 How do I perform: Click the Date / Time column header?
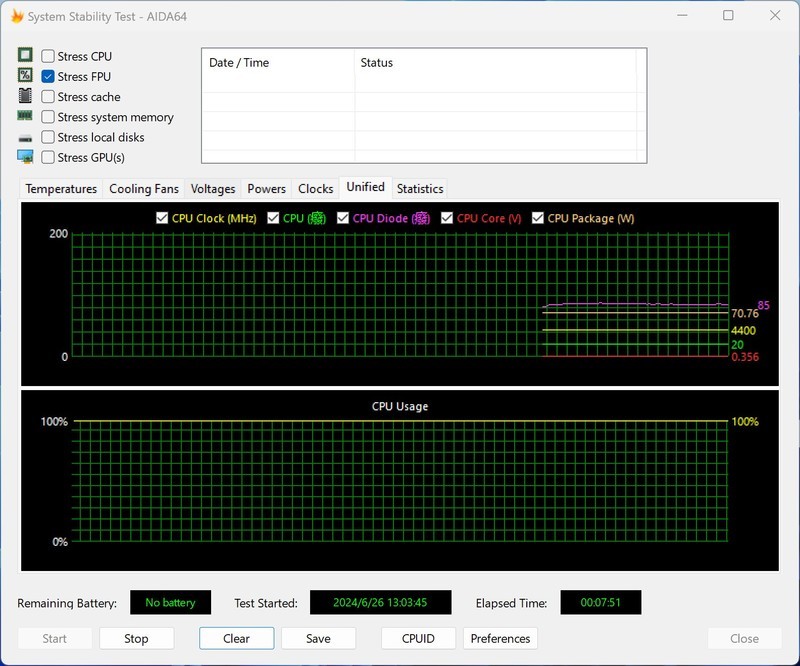point(239,63)
